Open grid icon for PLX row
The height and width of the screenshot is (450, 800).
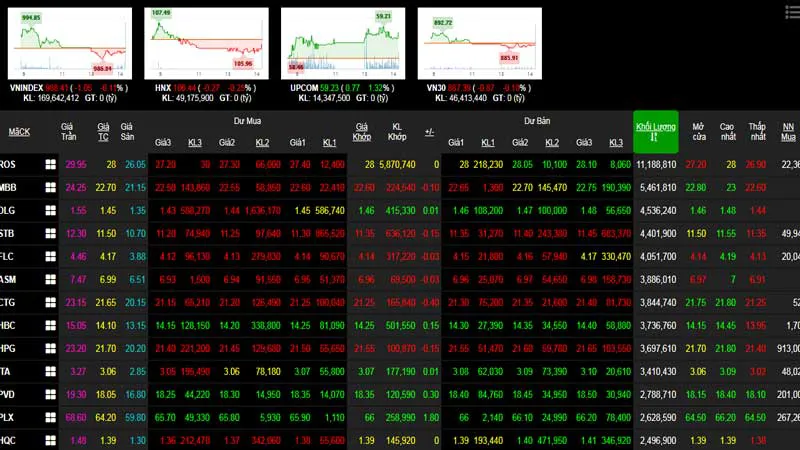[x=51, y=417]
